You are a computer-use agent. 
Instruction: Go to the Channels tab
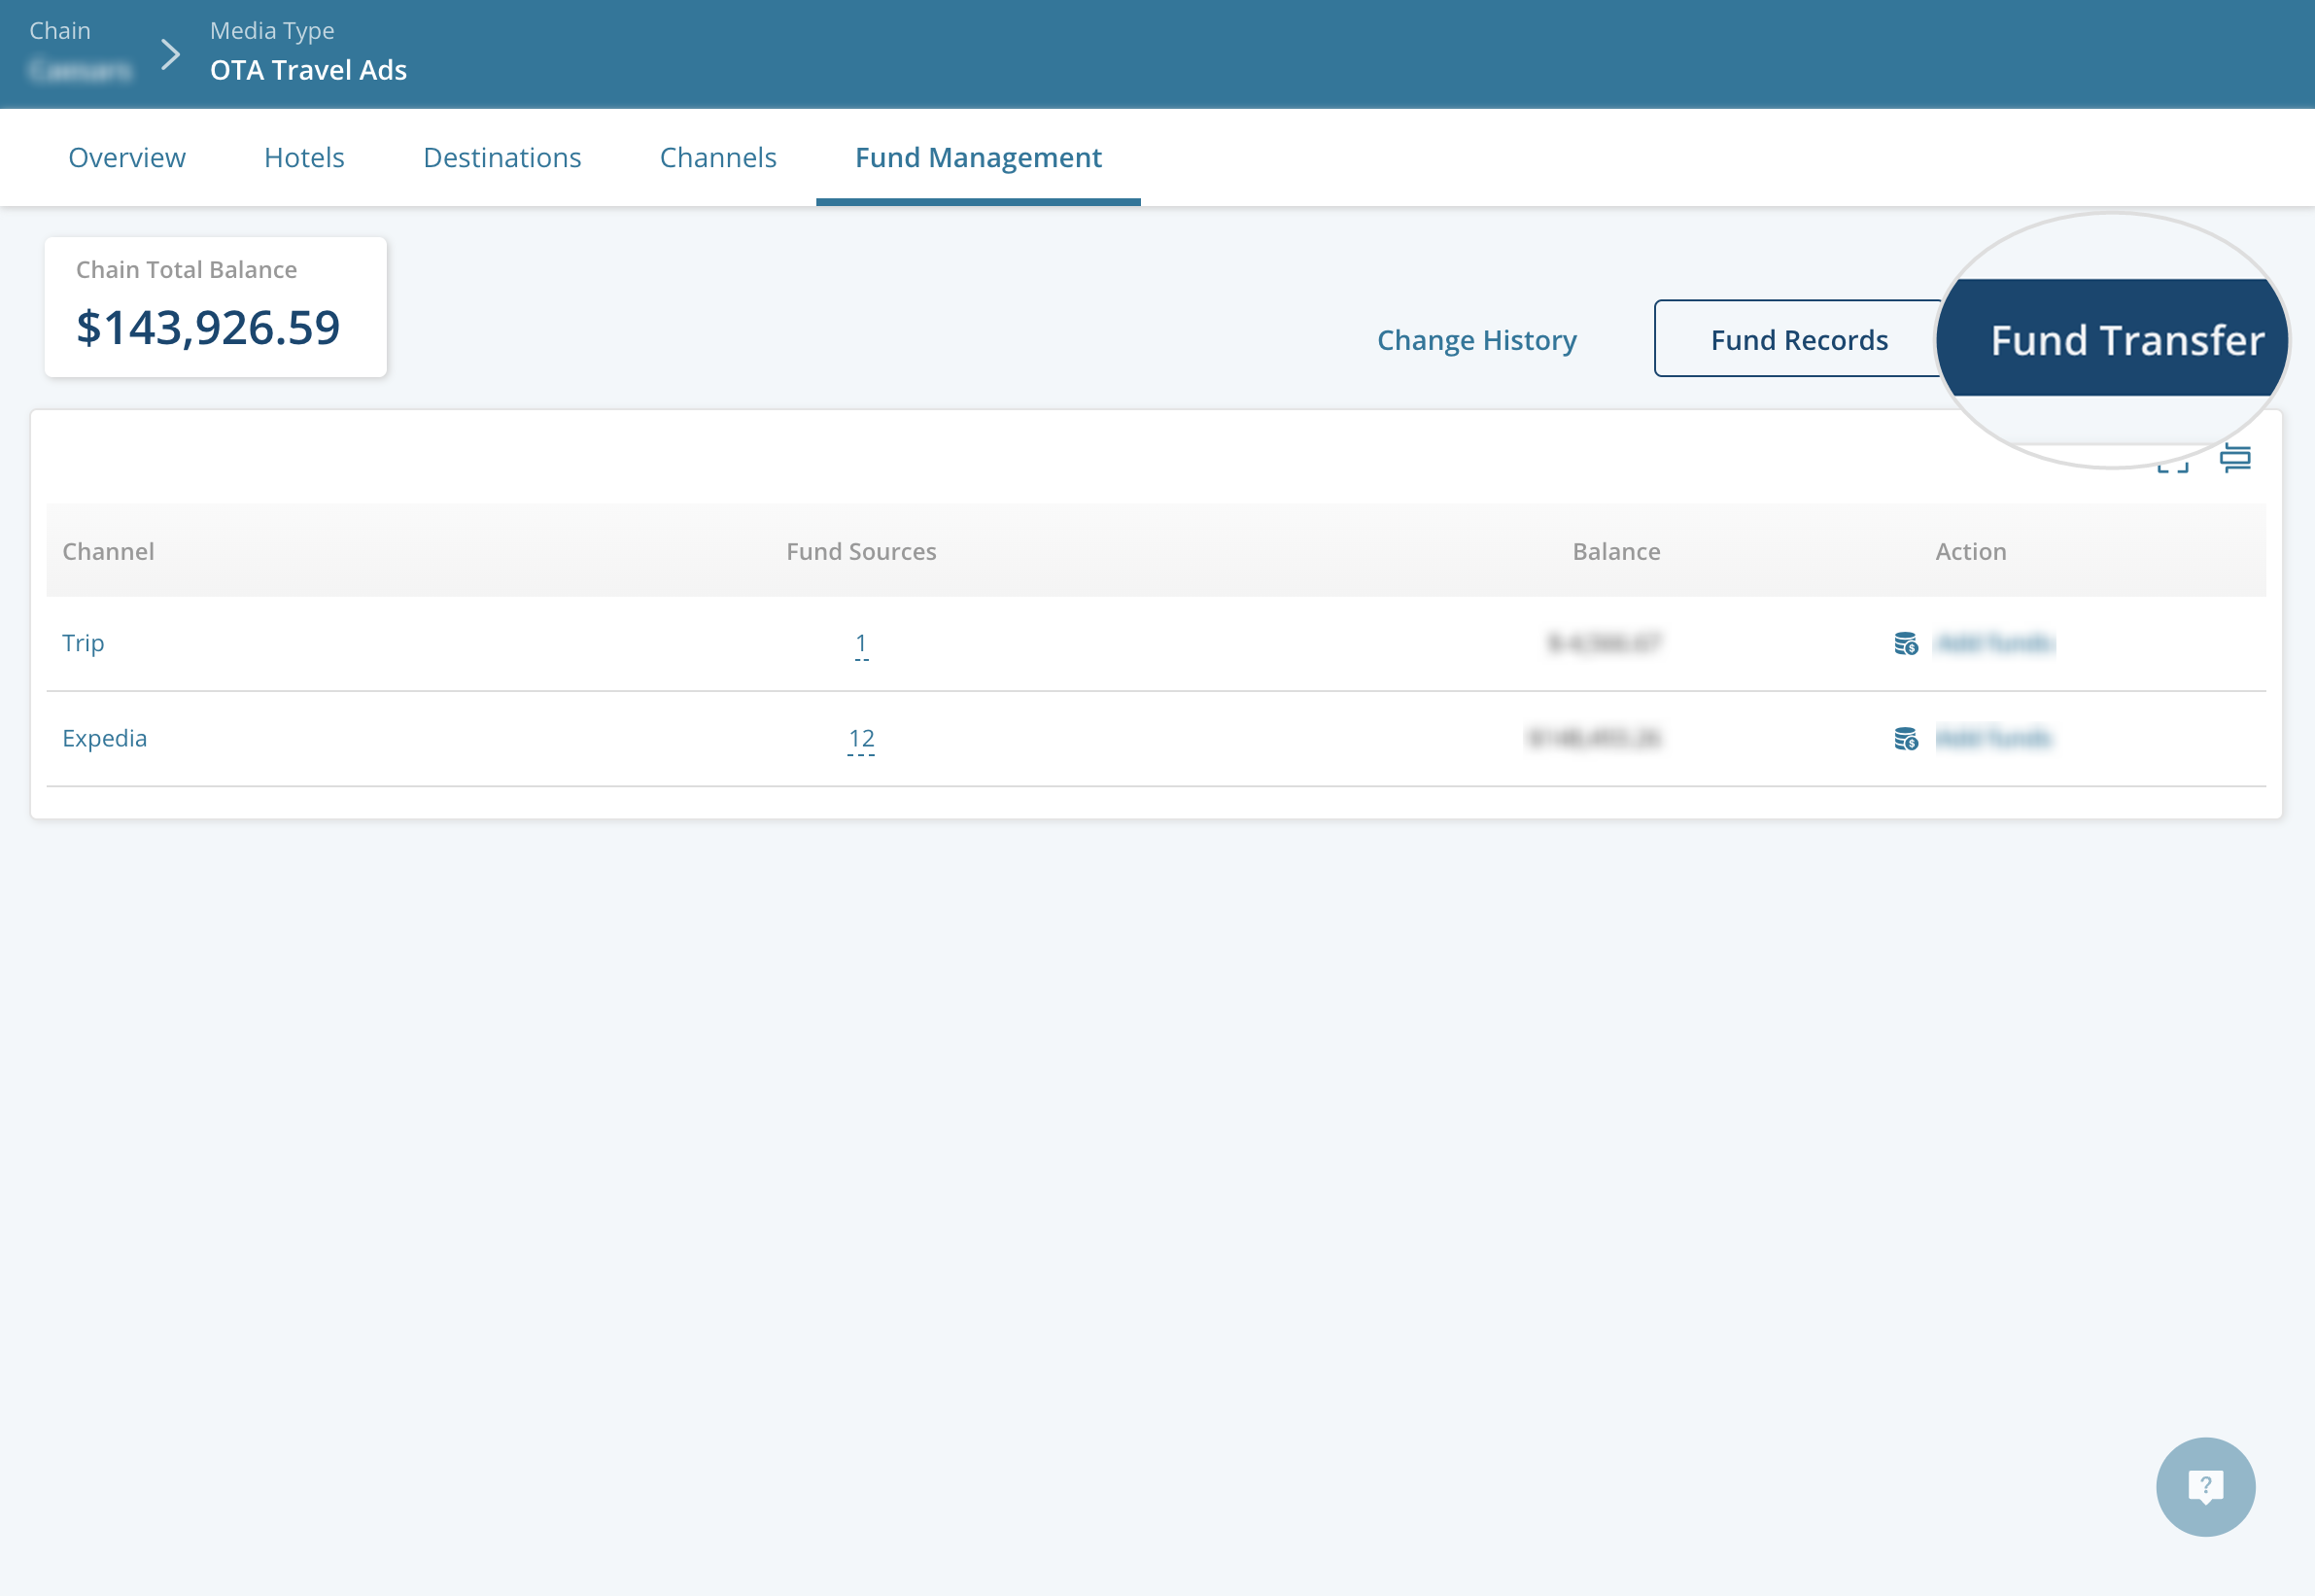pos(718,157)
